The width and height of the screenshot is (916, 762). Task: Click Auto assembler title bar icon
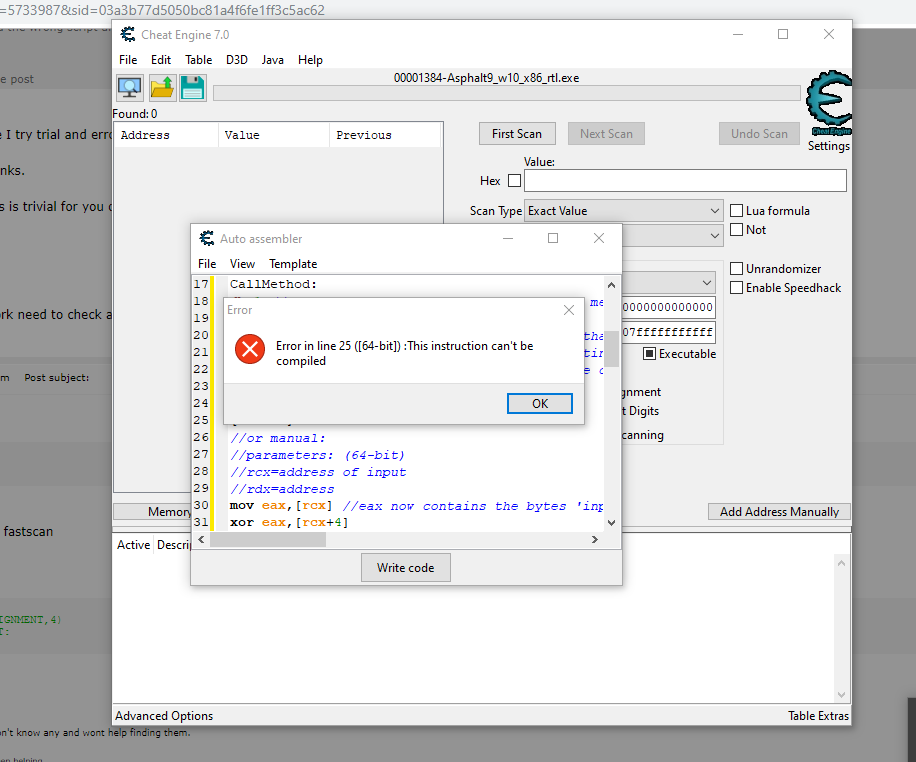pyautogui.click(x=207, y=239)
